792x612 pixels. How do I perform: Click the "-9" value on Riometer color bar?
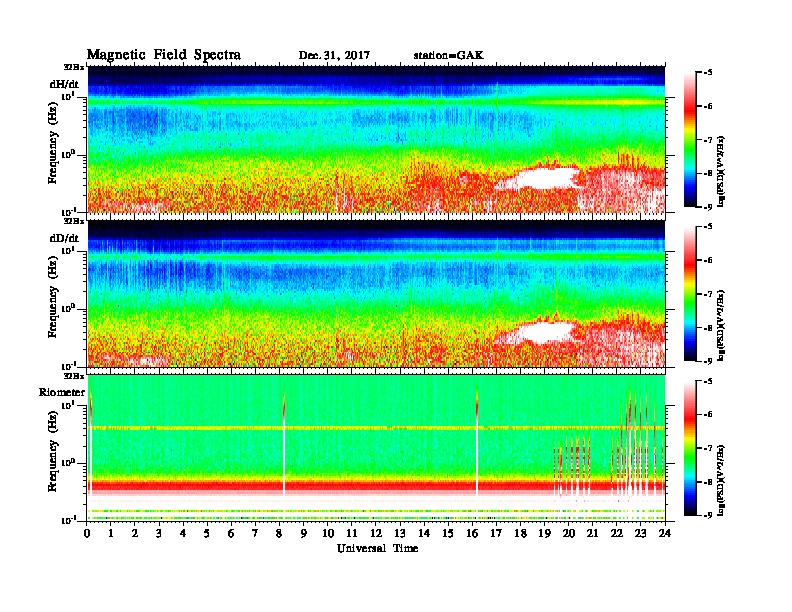pos(708,515)
